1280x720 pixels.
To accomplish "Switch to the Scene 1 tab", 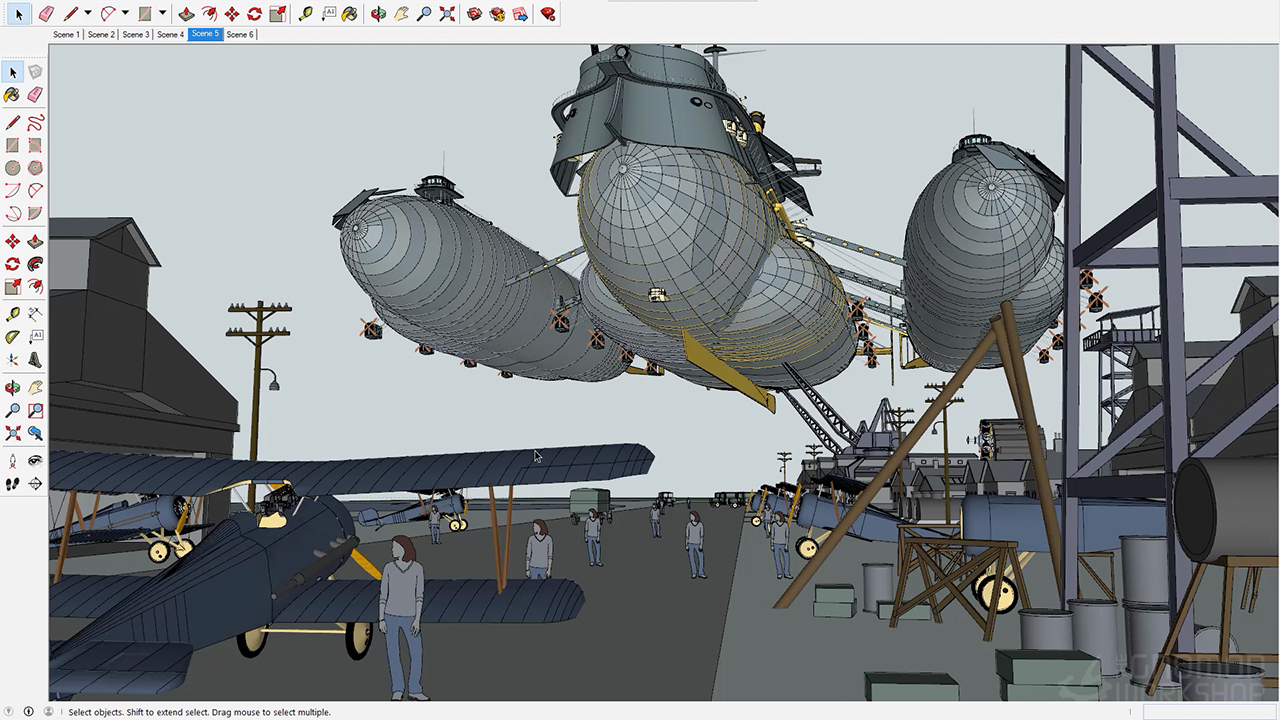I will tap(66, 34).
